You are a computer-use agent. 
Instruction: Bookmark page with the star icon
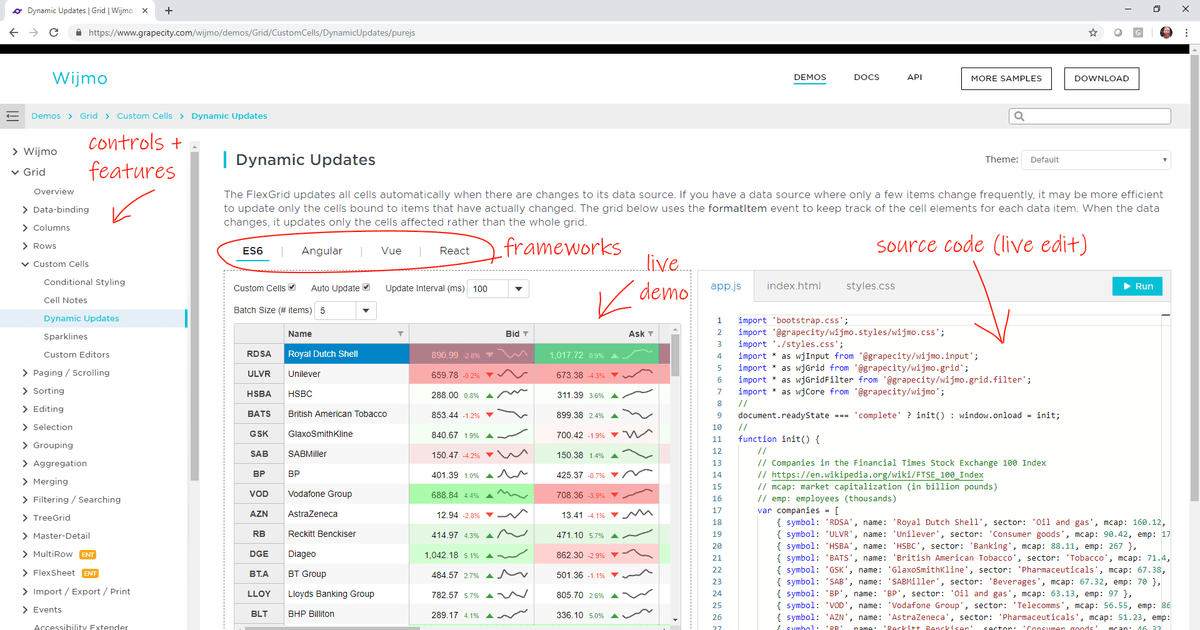[x=1093, y=32]
